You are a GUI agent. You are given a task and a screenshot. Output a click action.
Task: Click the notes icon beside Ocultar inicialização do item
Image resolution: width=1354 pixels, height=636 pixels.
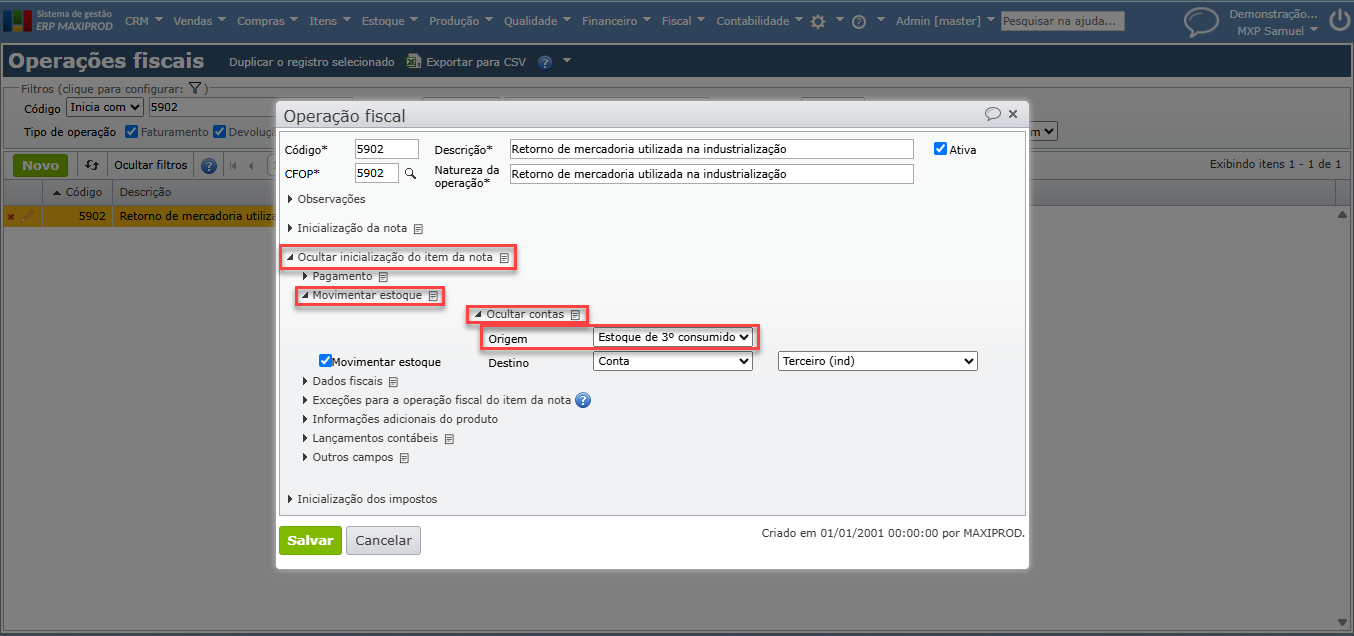[x=505, y=258]
